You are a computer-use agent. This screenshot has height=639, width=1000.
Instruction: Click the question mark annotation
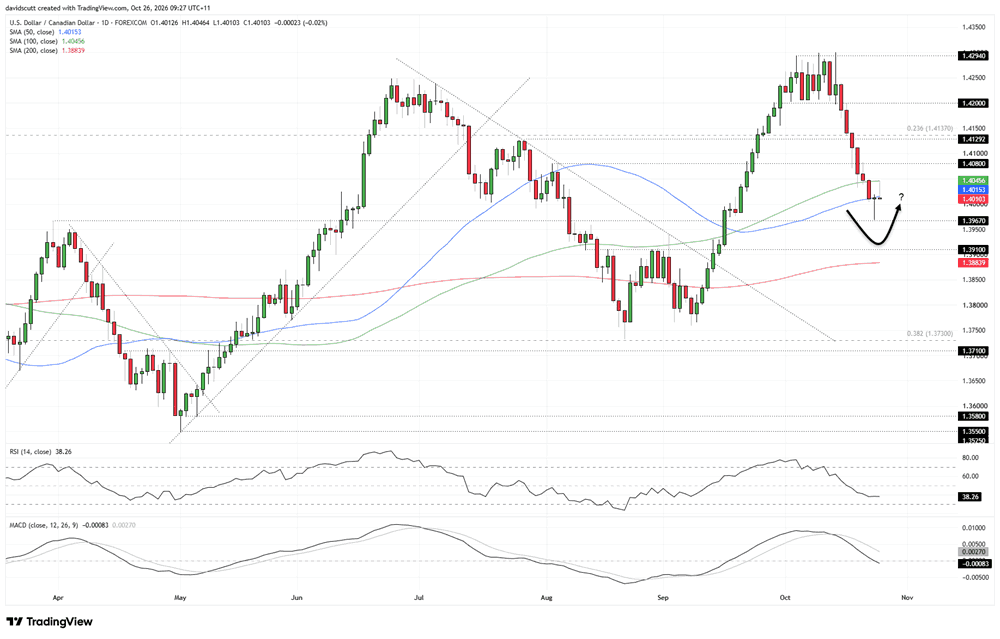click(901, 196)
